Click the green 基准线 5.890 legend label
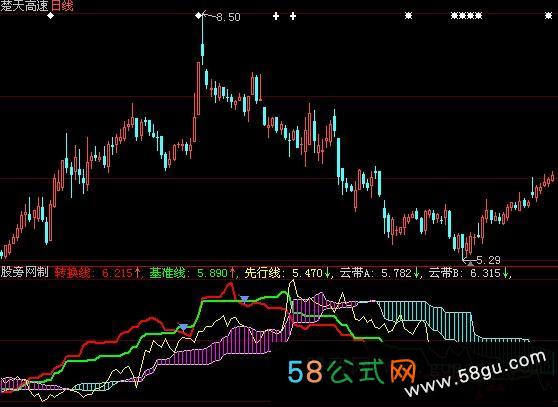 click(193, 273)
